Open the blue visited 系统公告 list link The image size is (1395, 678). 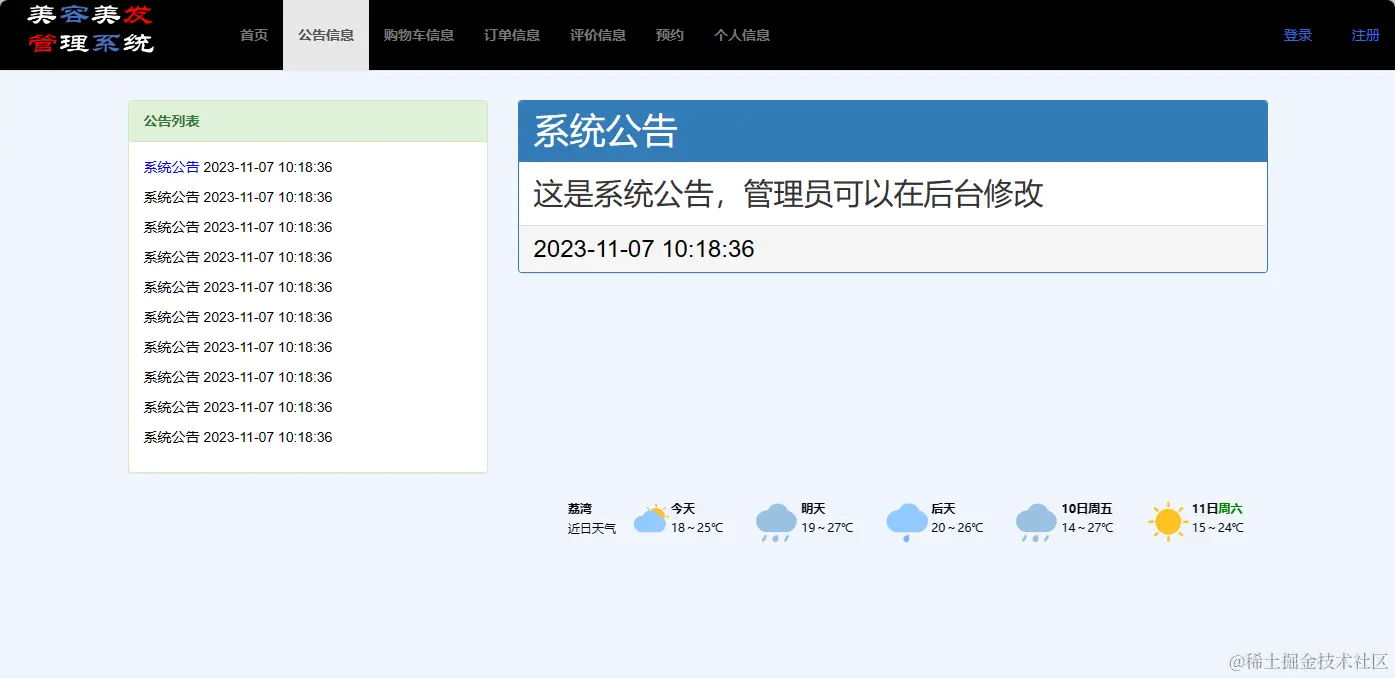[x=171, y=167]
